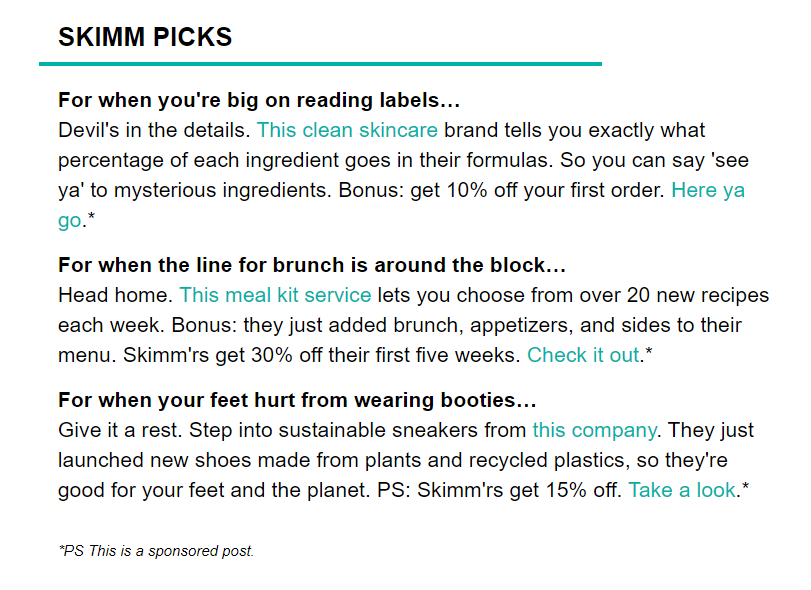Open the "This clean skincare" link
The height and width of the screenshot is (590, 811).
pyautogui.click(x=347, y=130)
